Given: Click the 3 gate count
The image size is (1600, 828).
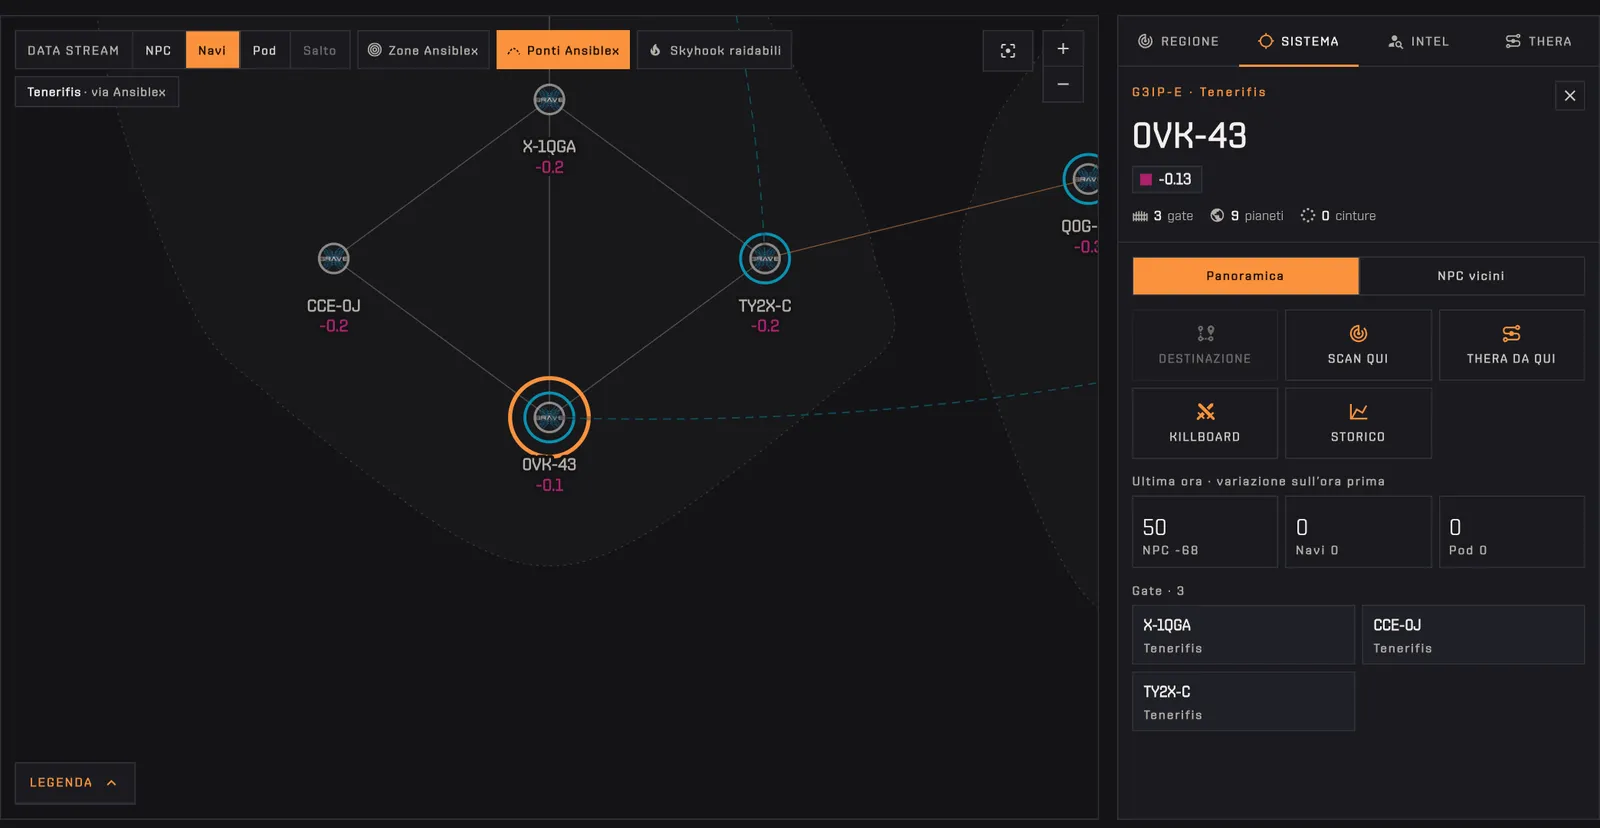Looking at the screenshot, I should click(x=1163, y=216).
